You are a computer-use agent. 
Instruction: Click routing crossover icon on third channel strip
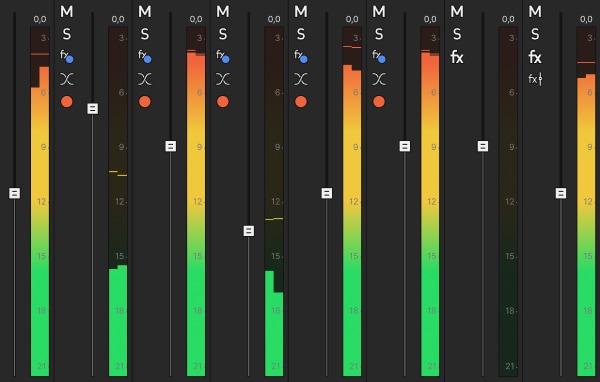(x=223, y=79)
